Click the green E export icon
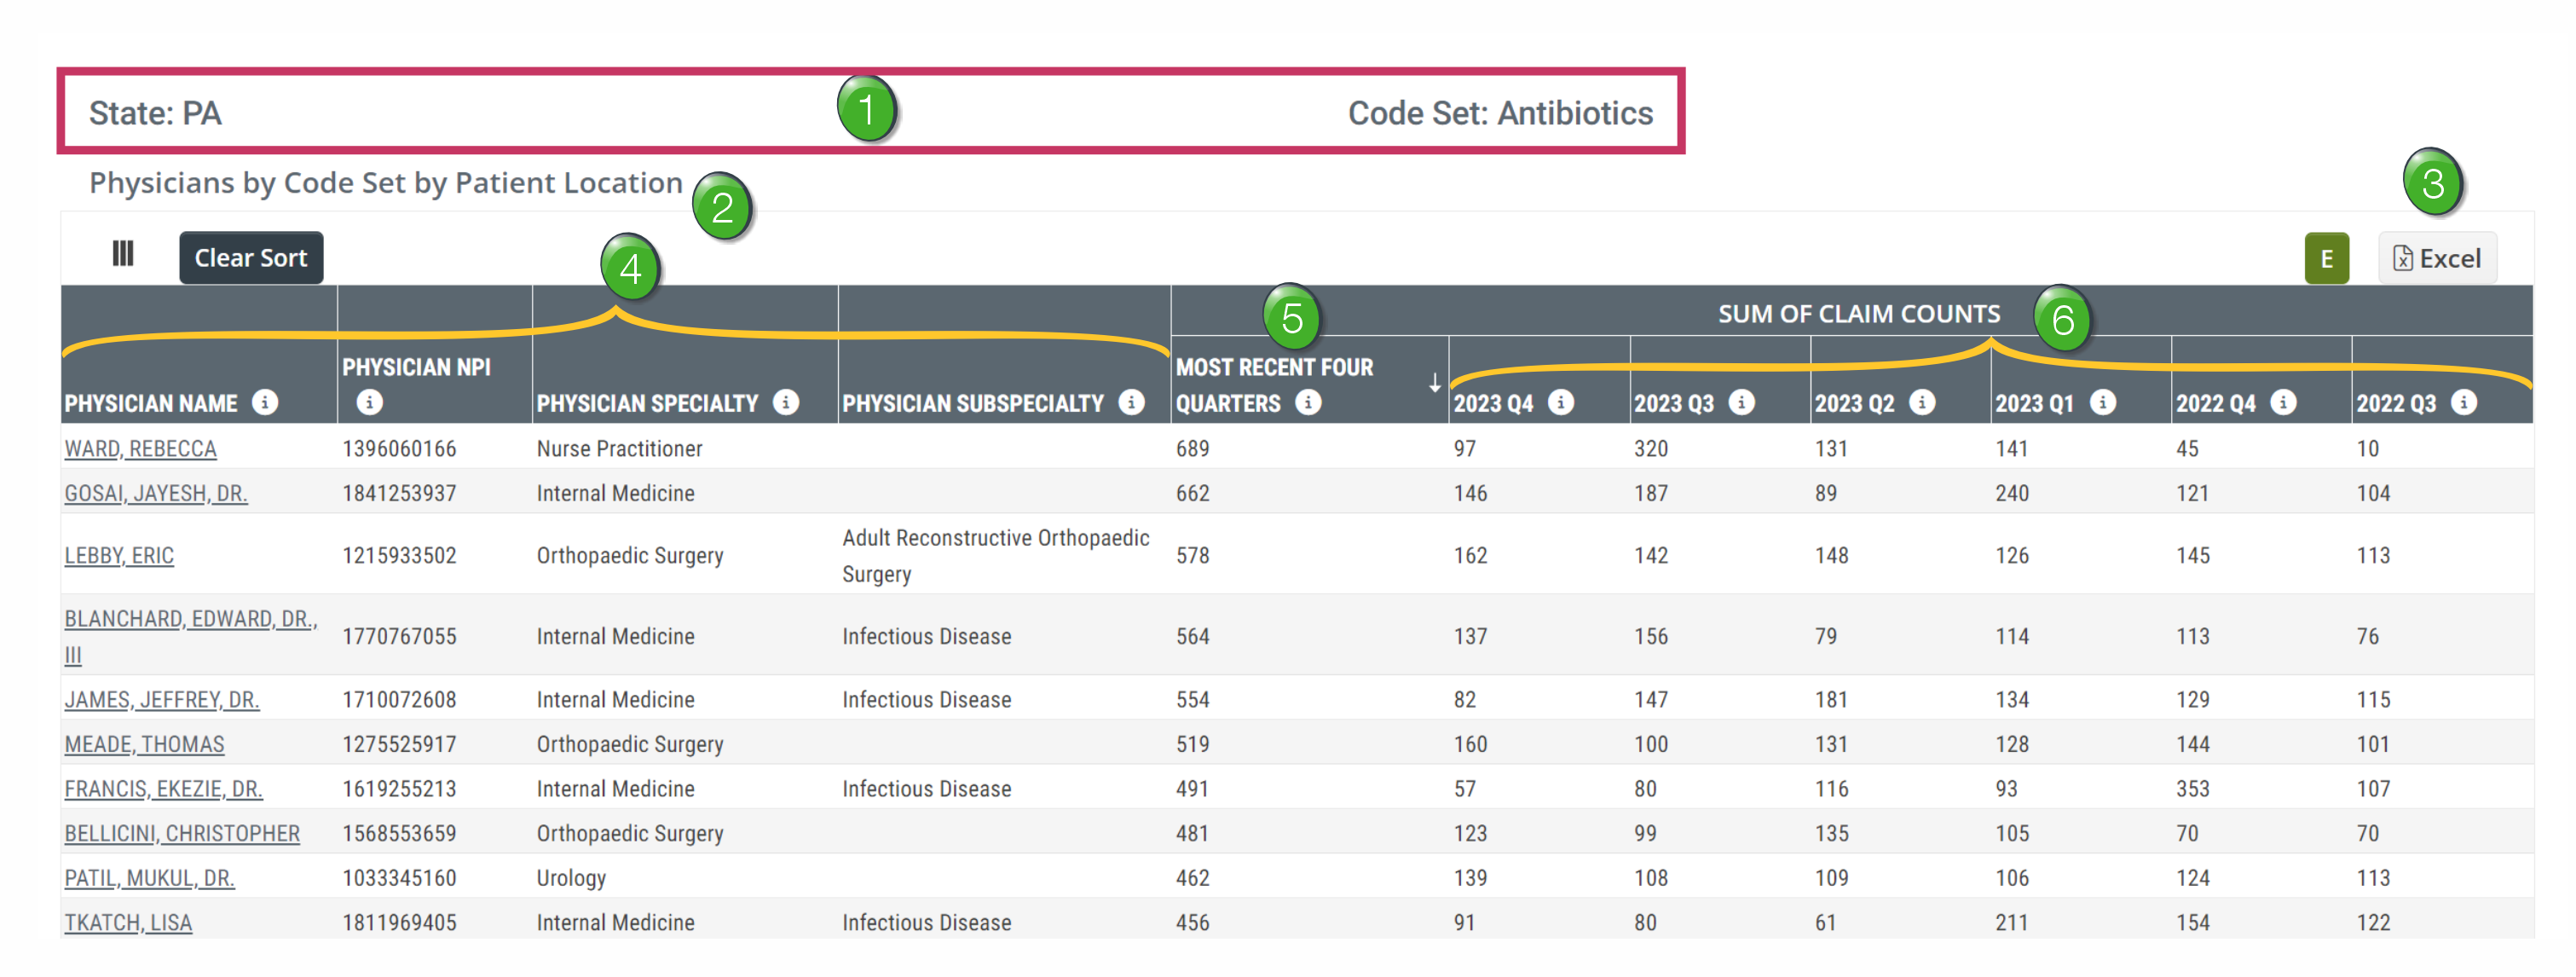Screen dimensions: 2576x977 (2326, 259)
